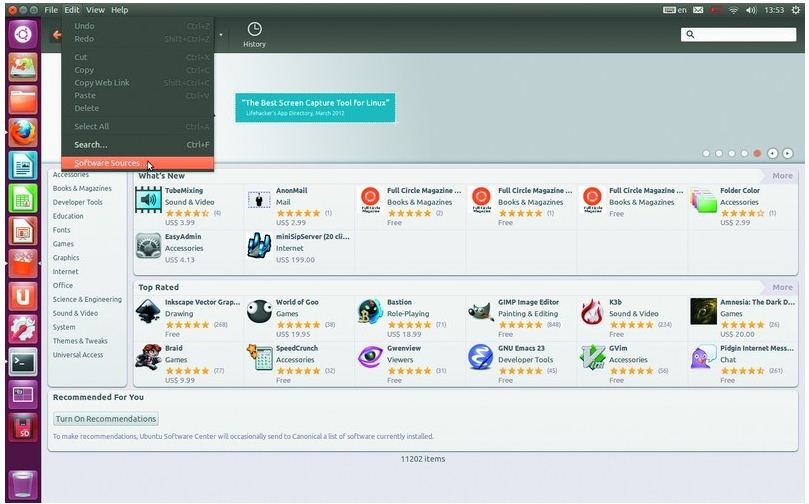Select Universal Access category

tap(78, 355)
